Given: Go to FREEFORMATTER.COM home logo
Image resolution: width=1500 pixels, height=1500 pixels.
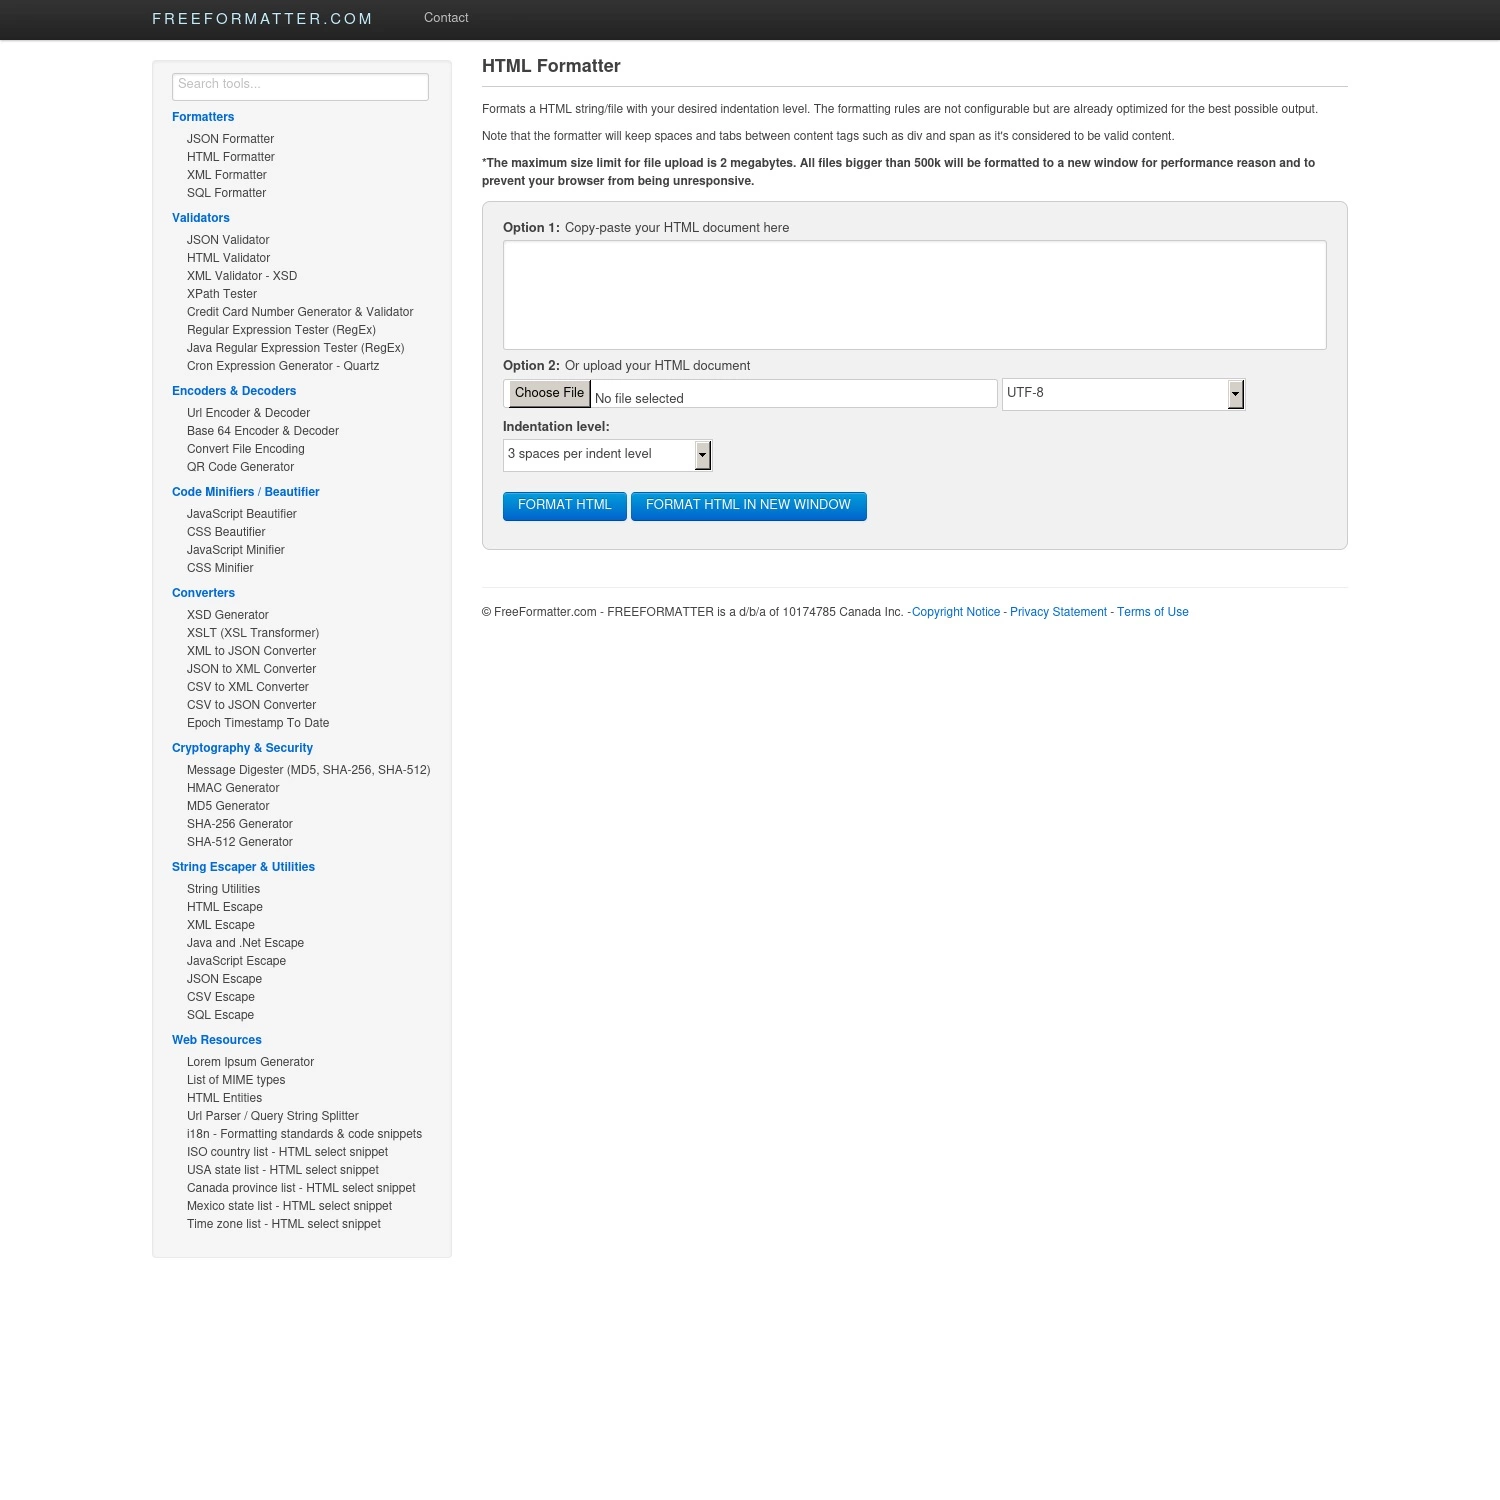Looking at the screenshot, I should [x=262, y=19].
